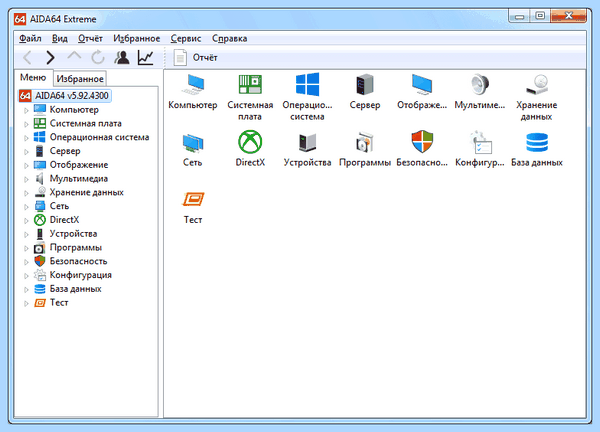This screenshot has width=600, height=432.
Task: Expand the Мультимедиа tree node
Action: click(x=26, y=179)
